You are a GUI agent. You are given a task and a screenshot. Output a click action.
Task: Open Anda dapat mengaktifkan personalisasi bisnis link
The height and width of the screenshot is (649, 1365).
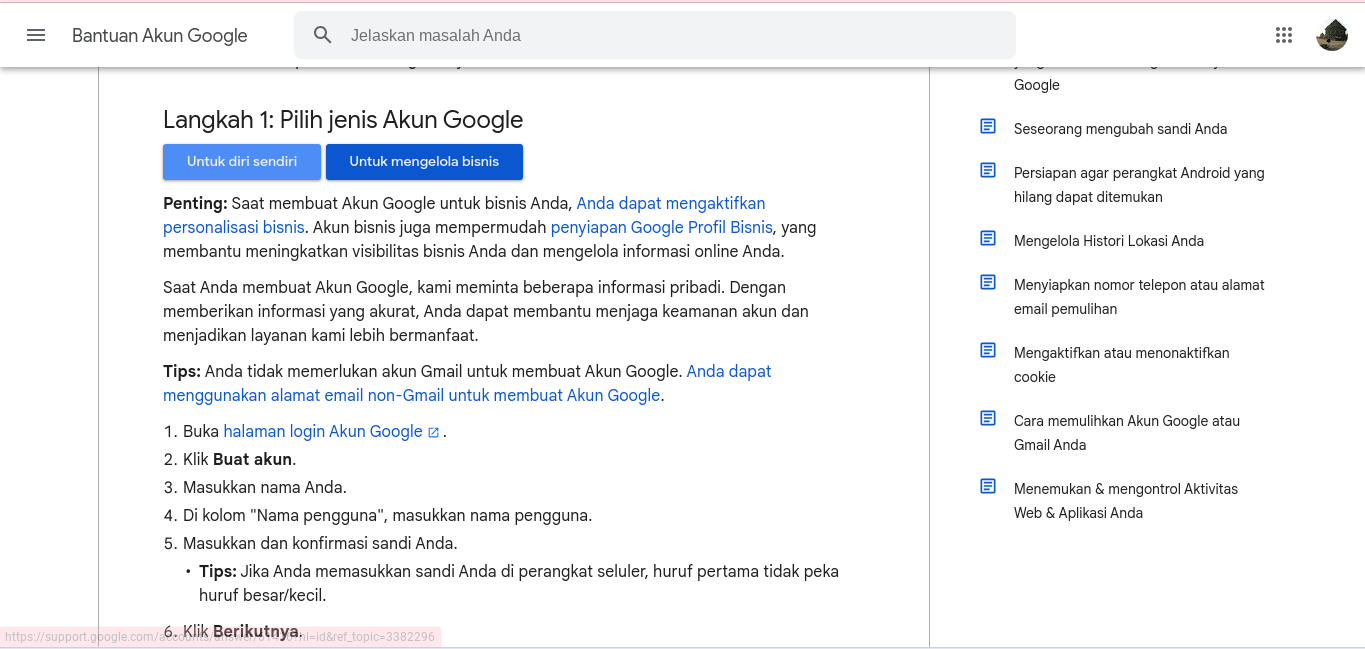click(464, 215)
